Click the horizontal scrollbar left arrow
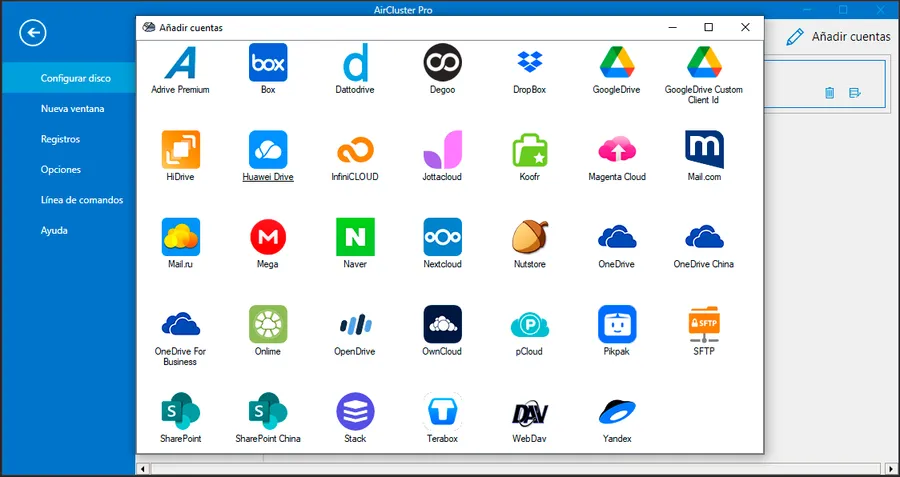Screen dimensions: 900x477 click(x=143, y=469)
